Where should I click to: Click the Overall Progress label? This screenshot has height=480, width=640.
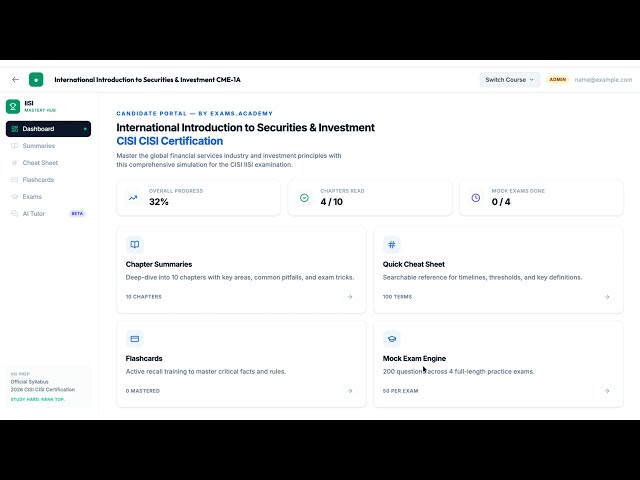(176, 191)
